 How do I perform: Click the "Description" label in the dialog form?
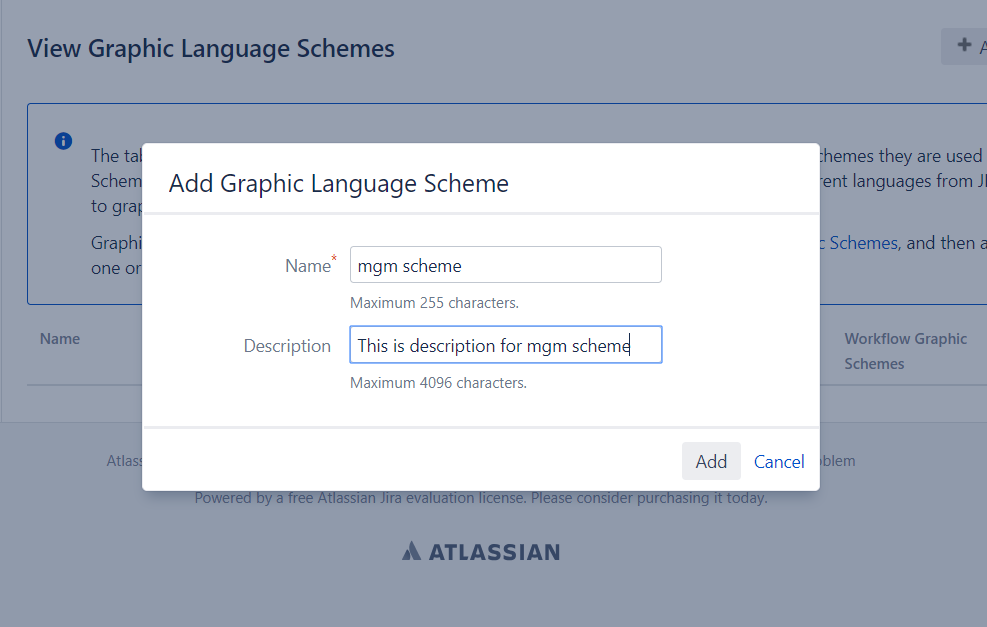[x=287, y=346]
